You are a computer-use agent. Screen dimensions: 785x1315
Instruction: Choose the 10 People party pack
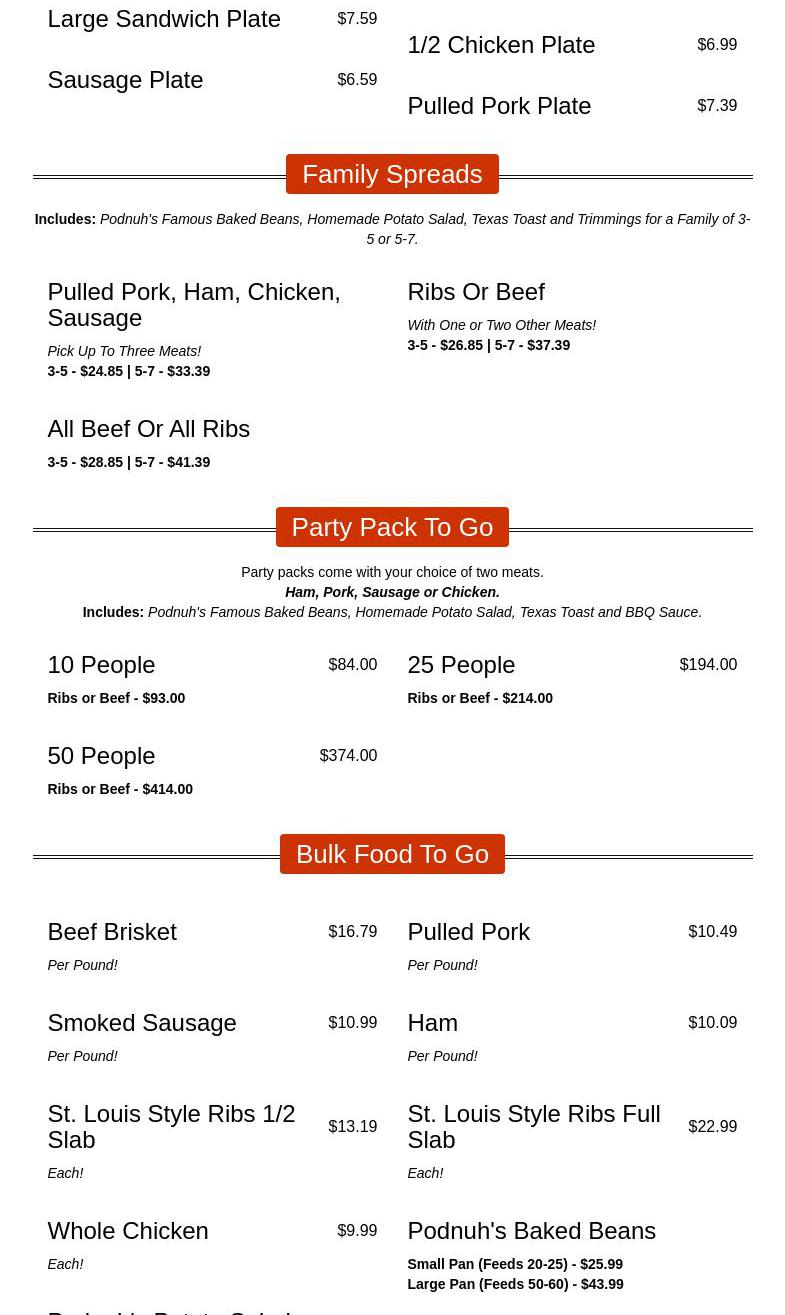pos(101,665)
